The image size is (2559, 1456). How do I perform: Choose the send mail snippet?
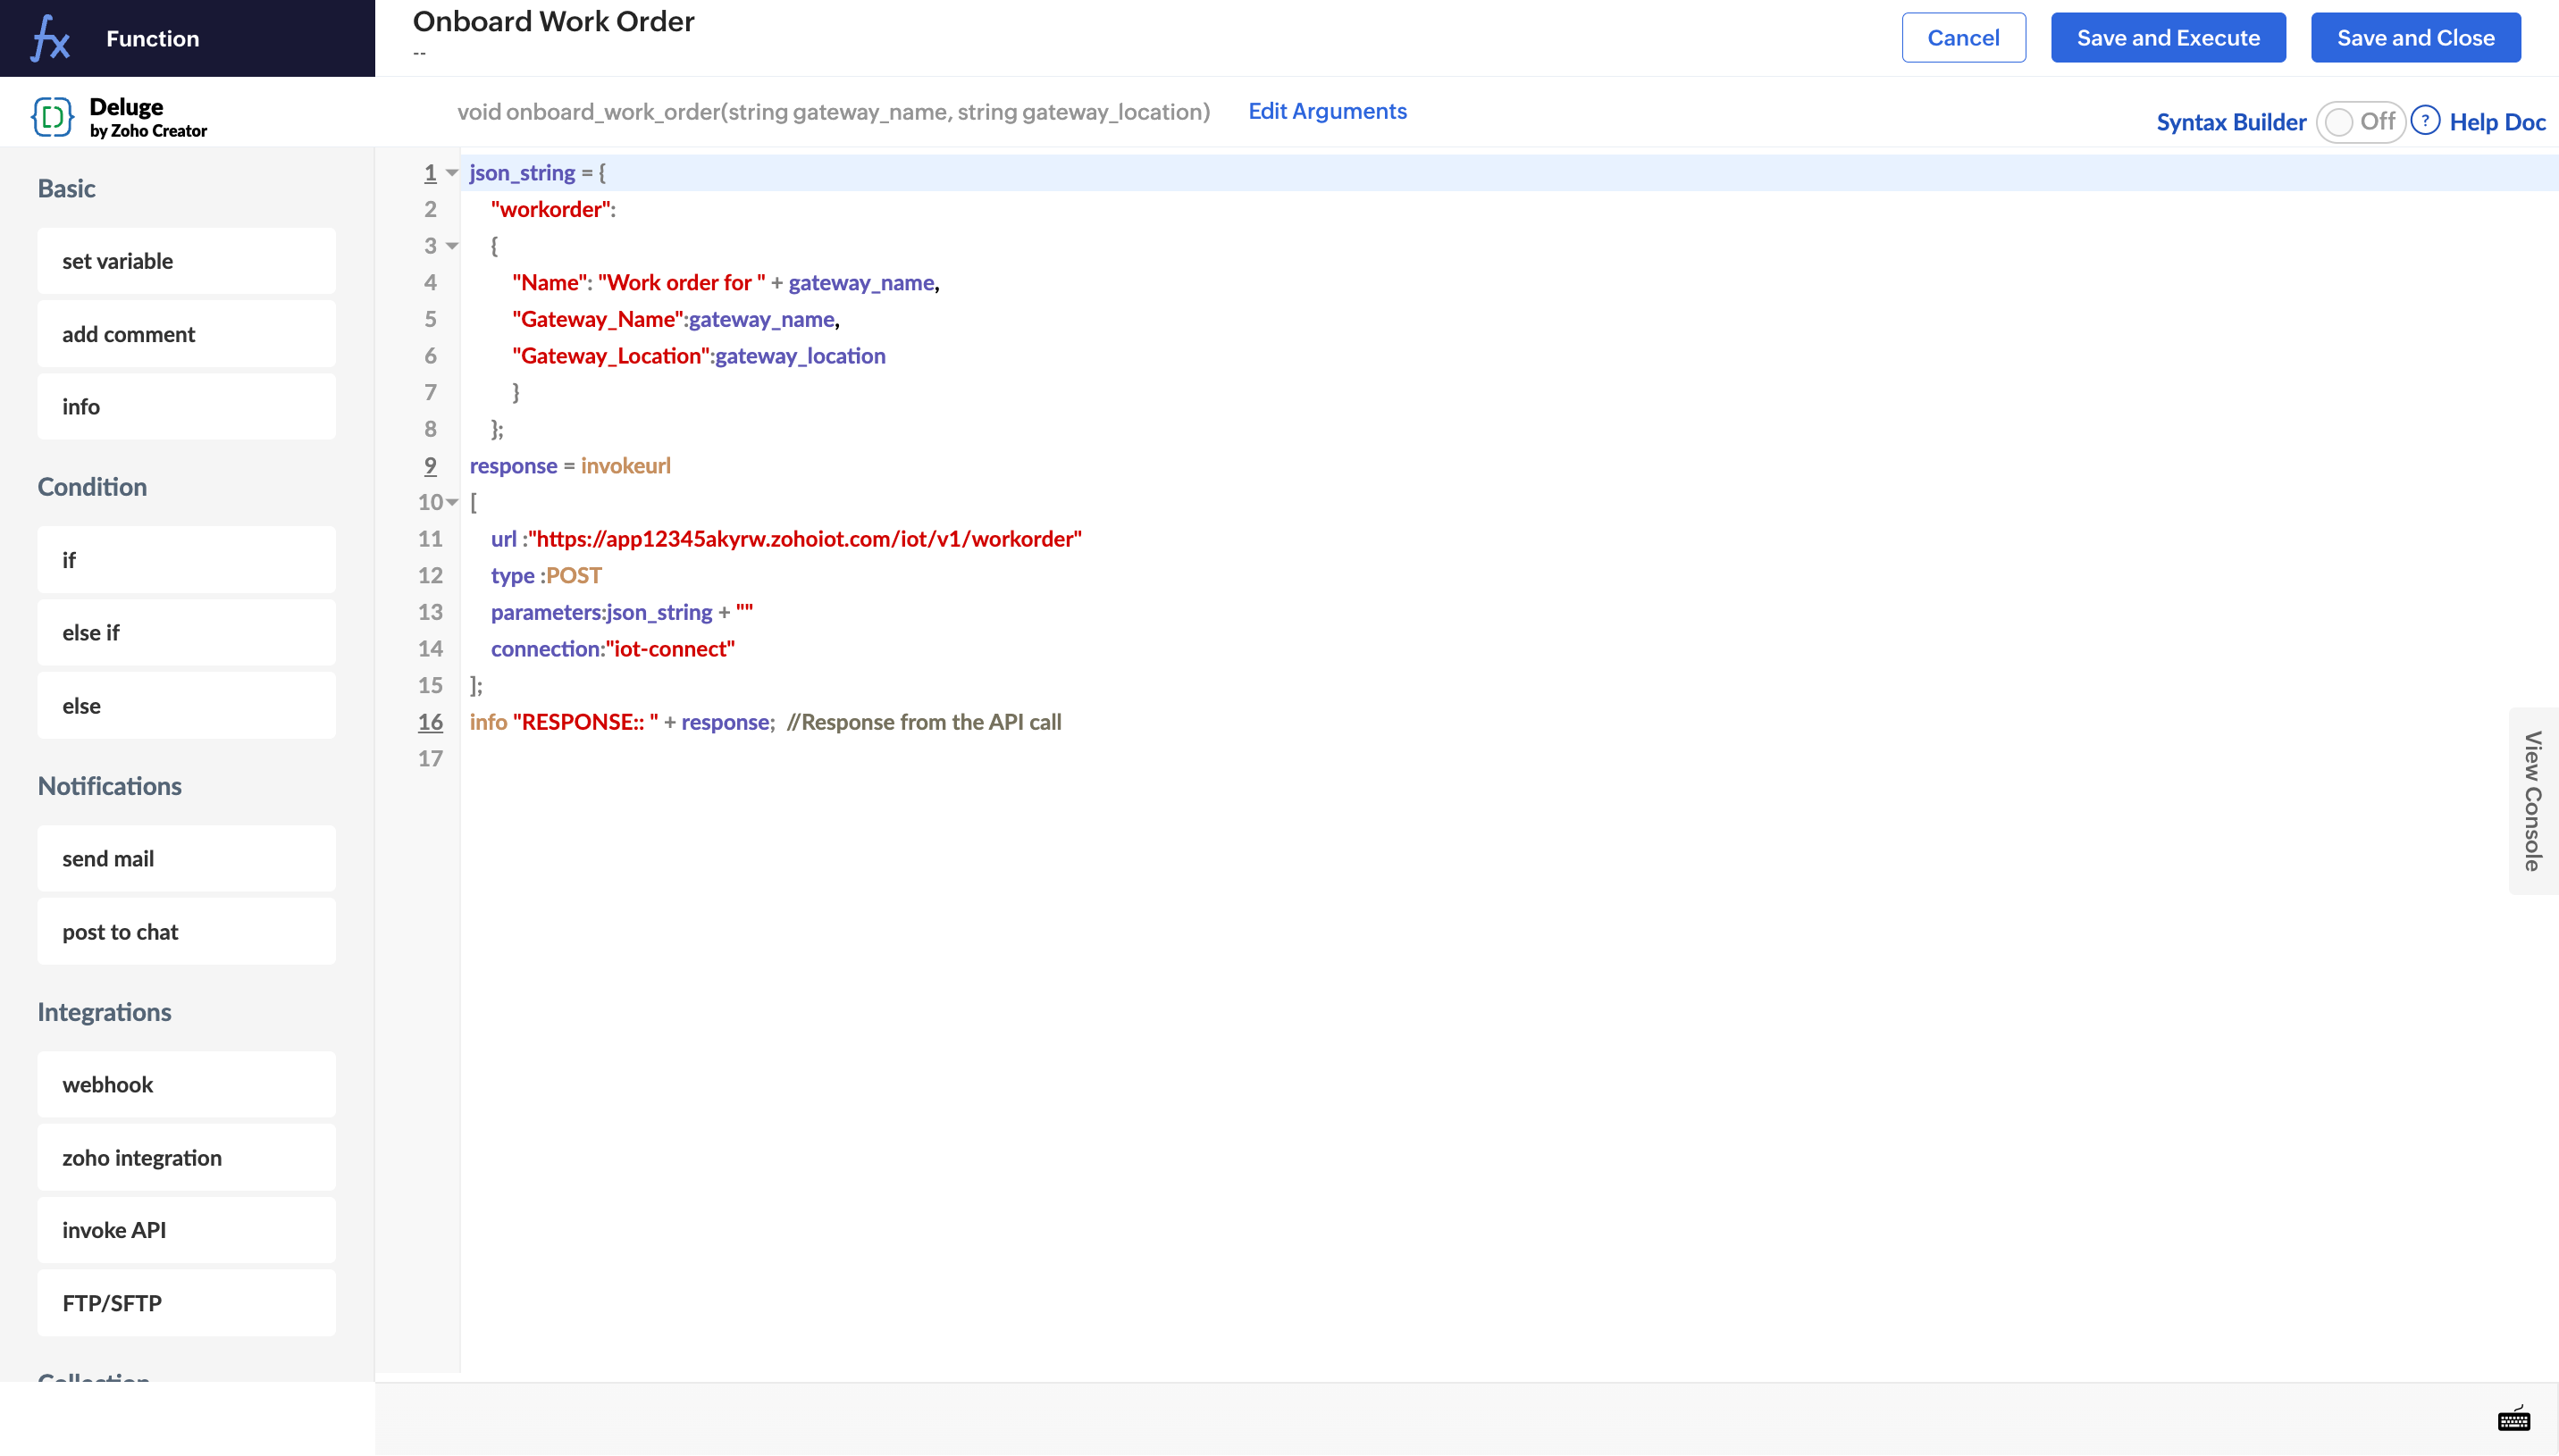(x=186, y=859)
